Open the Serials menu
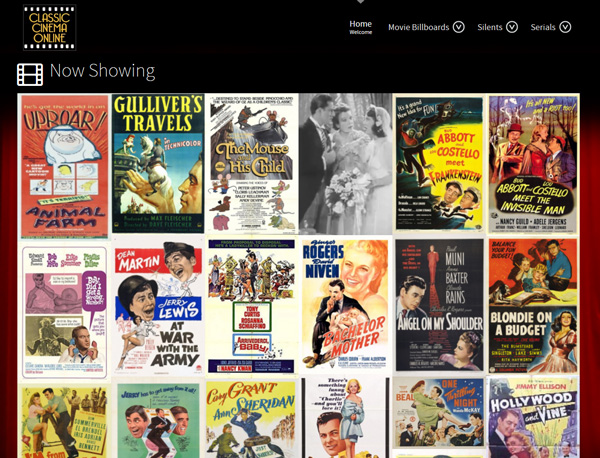 pos(543,27)
